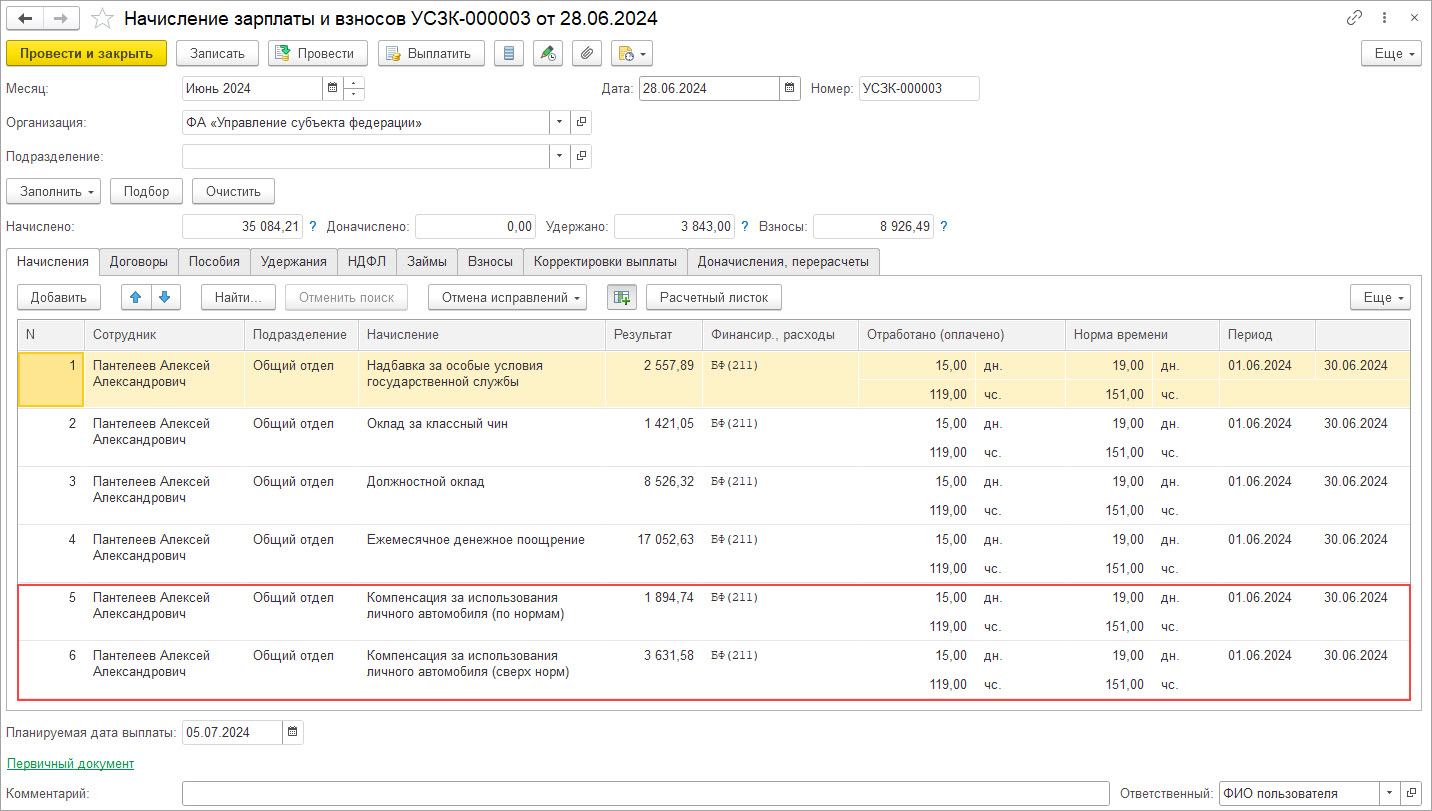
Task: Click the Выплатить button
Action: pyautogui.click(x=431, y=53)
